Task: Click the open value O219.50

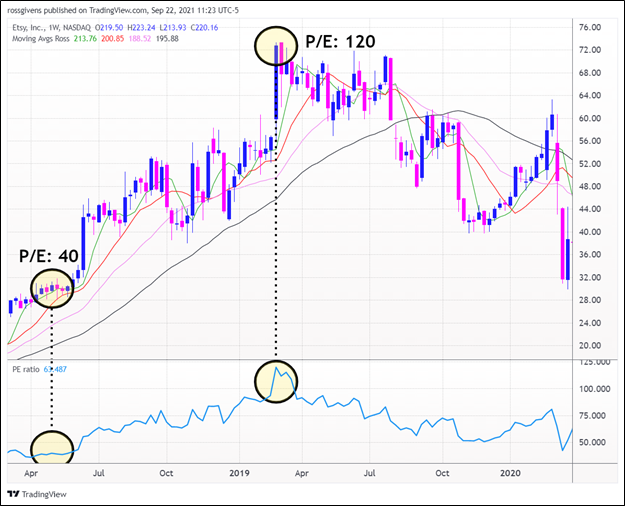Action: pyautogui.click(x=109, y=28)
